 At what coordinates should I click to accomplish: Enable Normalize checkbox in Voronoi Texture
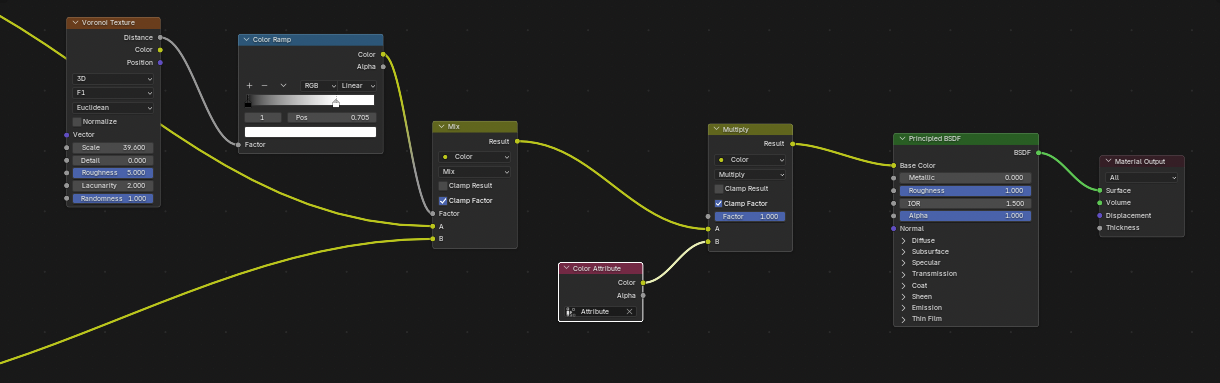[77, 122]
